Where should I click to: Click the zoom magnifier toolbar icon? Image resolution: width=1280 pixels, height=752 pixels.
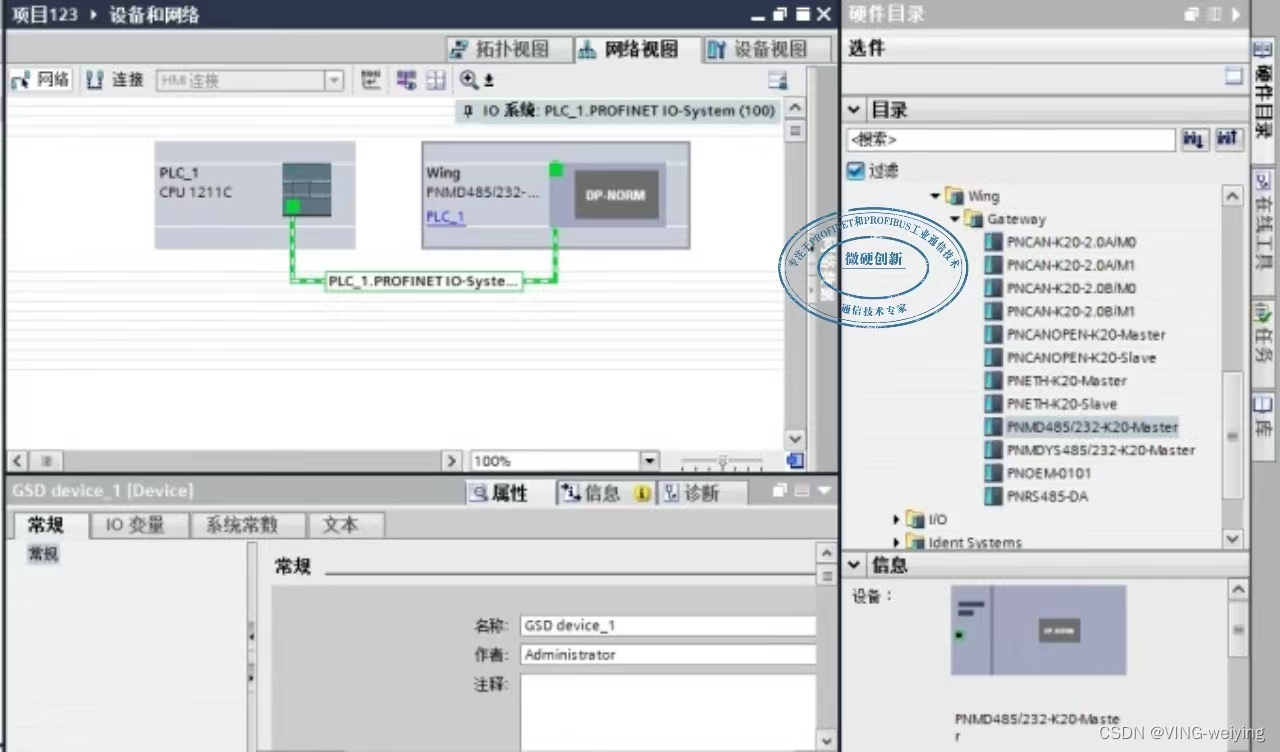[468, 80]
